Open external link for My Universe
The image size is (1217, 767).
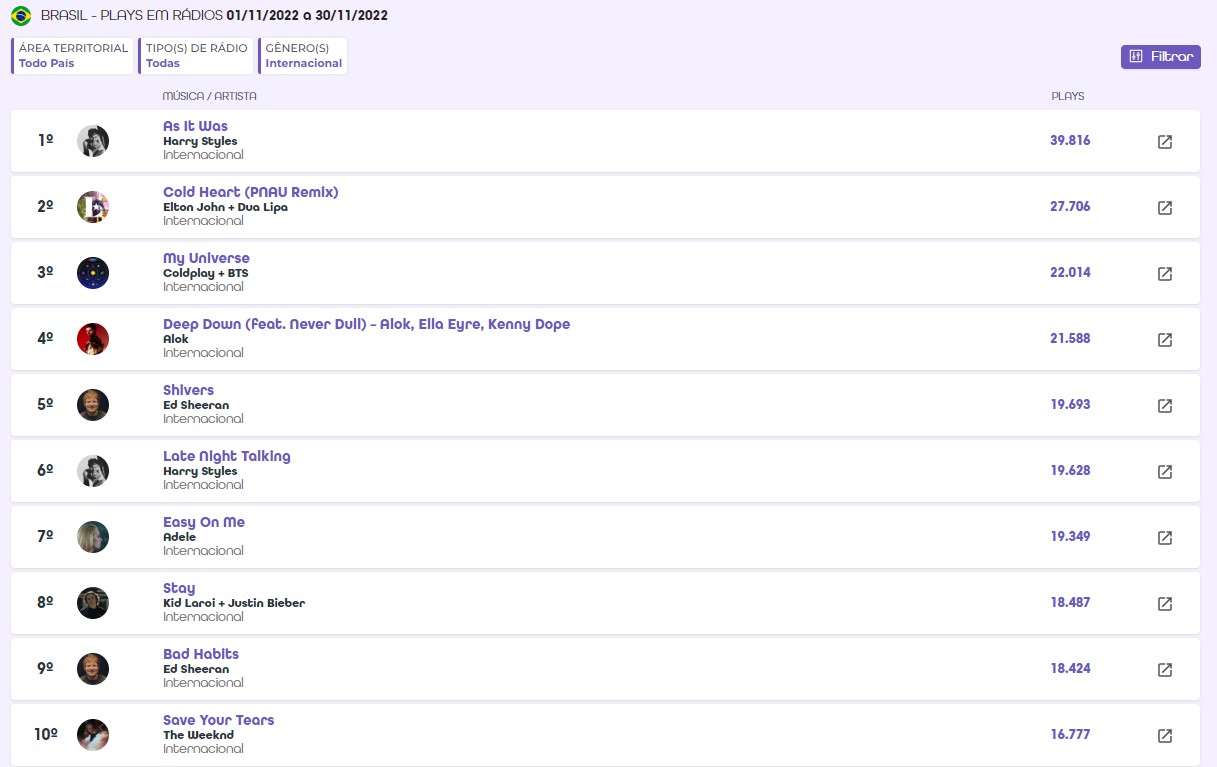[x=1164, y=274]
